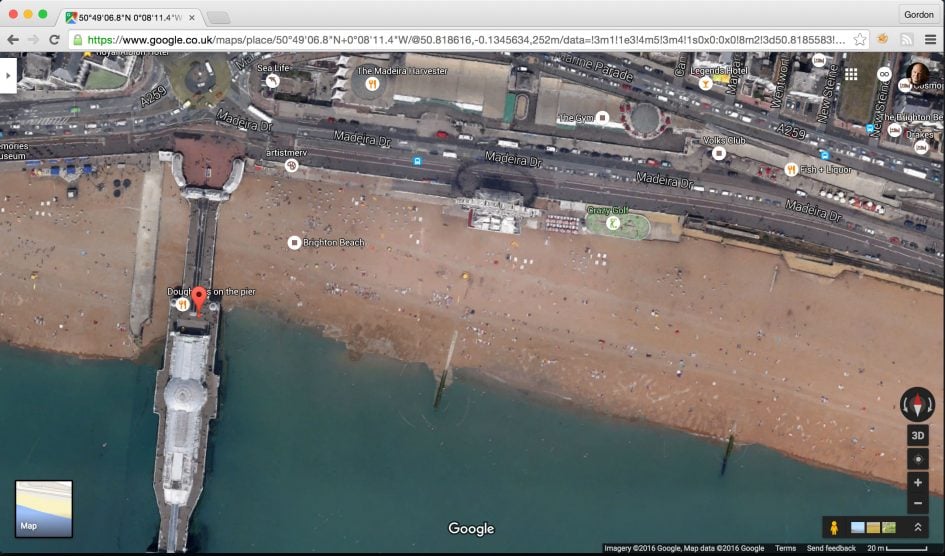Open the middle sandy imagery thumbnail
945x556 pixels.
pyautogui.click(x=873, y=528)
